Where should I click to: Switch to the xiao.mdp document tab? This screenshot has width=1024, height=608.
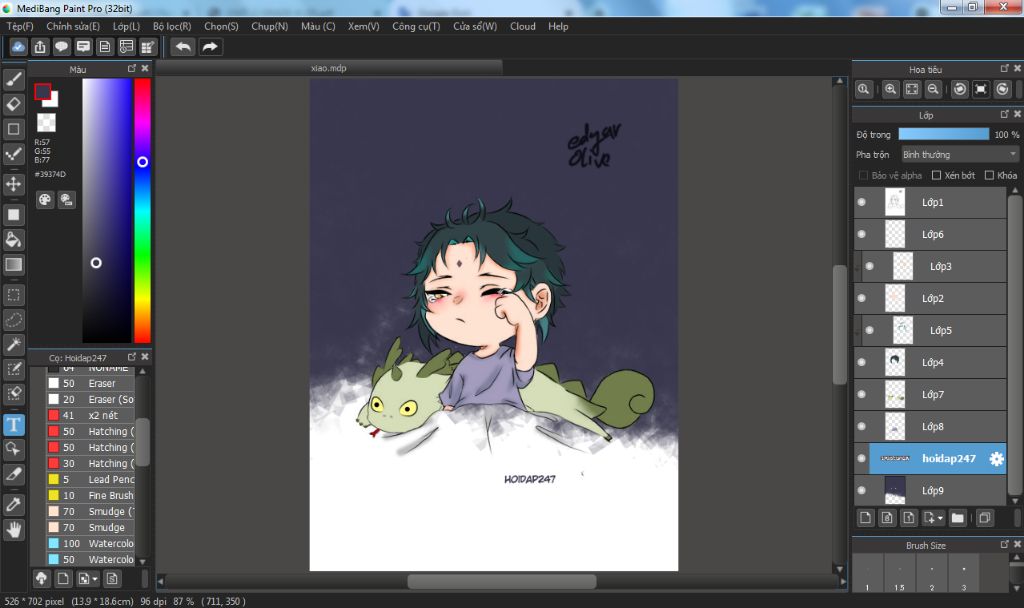(x=329, y=68)
